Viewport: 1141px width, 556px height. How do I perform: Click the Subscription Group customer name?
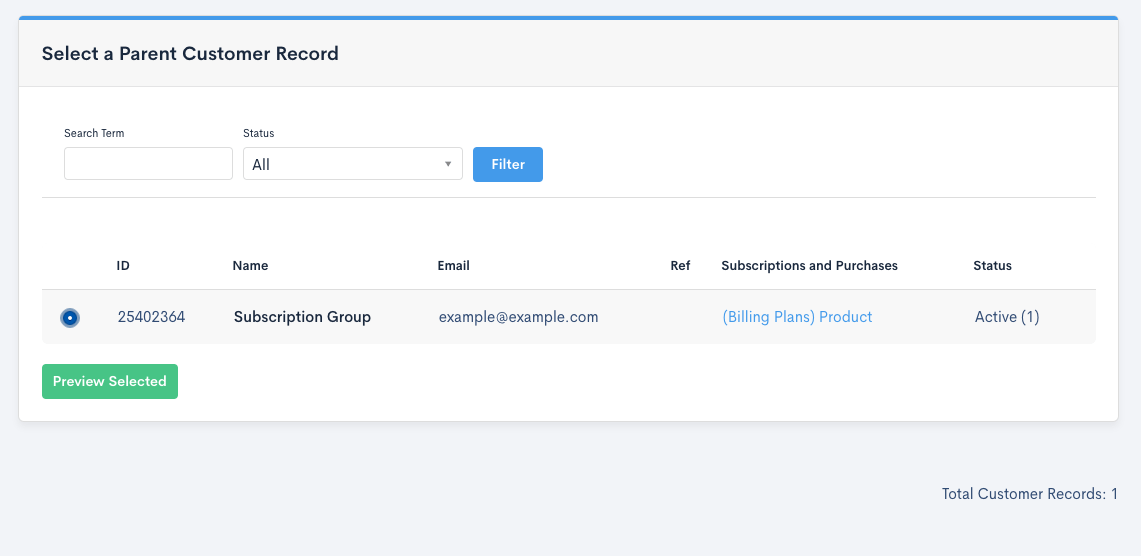coord(302,317)
